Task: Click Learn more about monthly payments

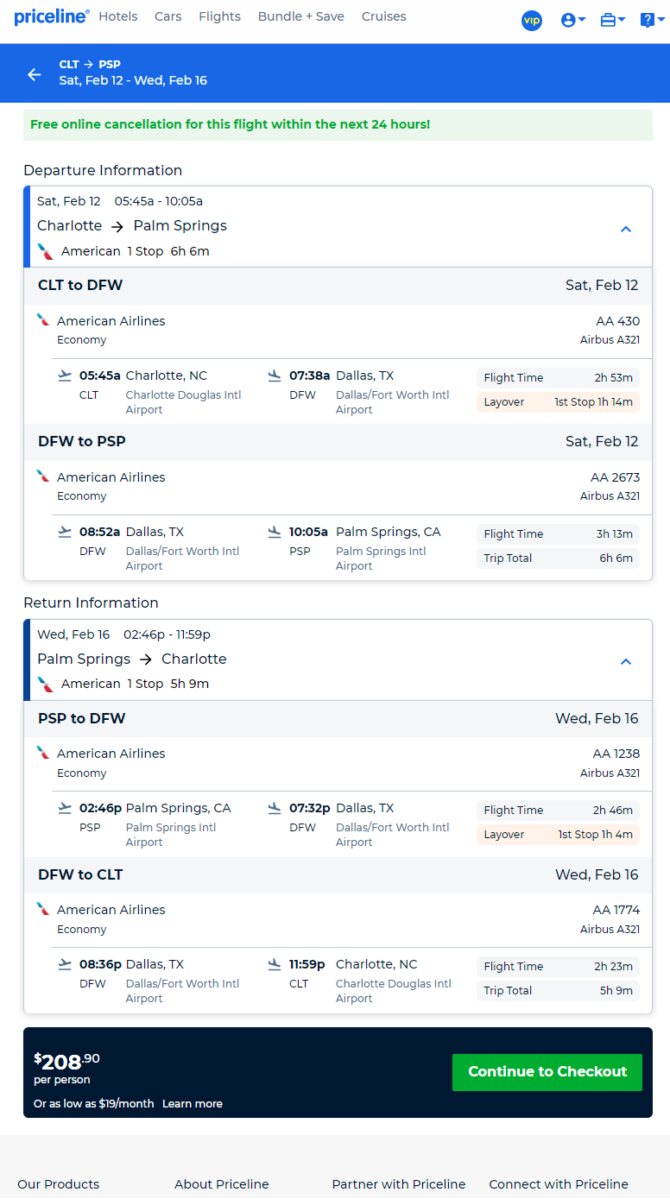Action: pyautogui.click(x=192, y=1103)
